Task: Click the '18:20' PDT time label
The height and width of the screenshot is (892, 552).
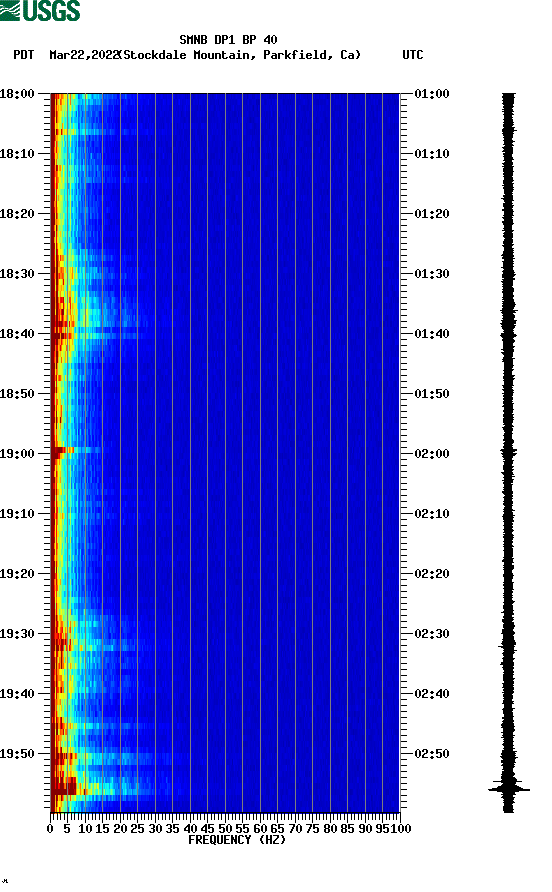Action: click(x=17, y=214)
